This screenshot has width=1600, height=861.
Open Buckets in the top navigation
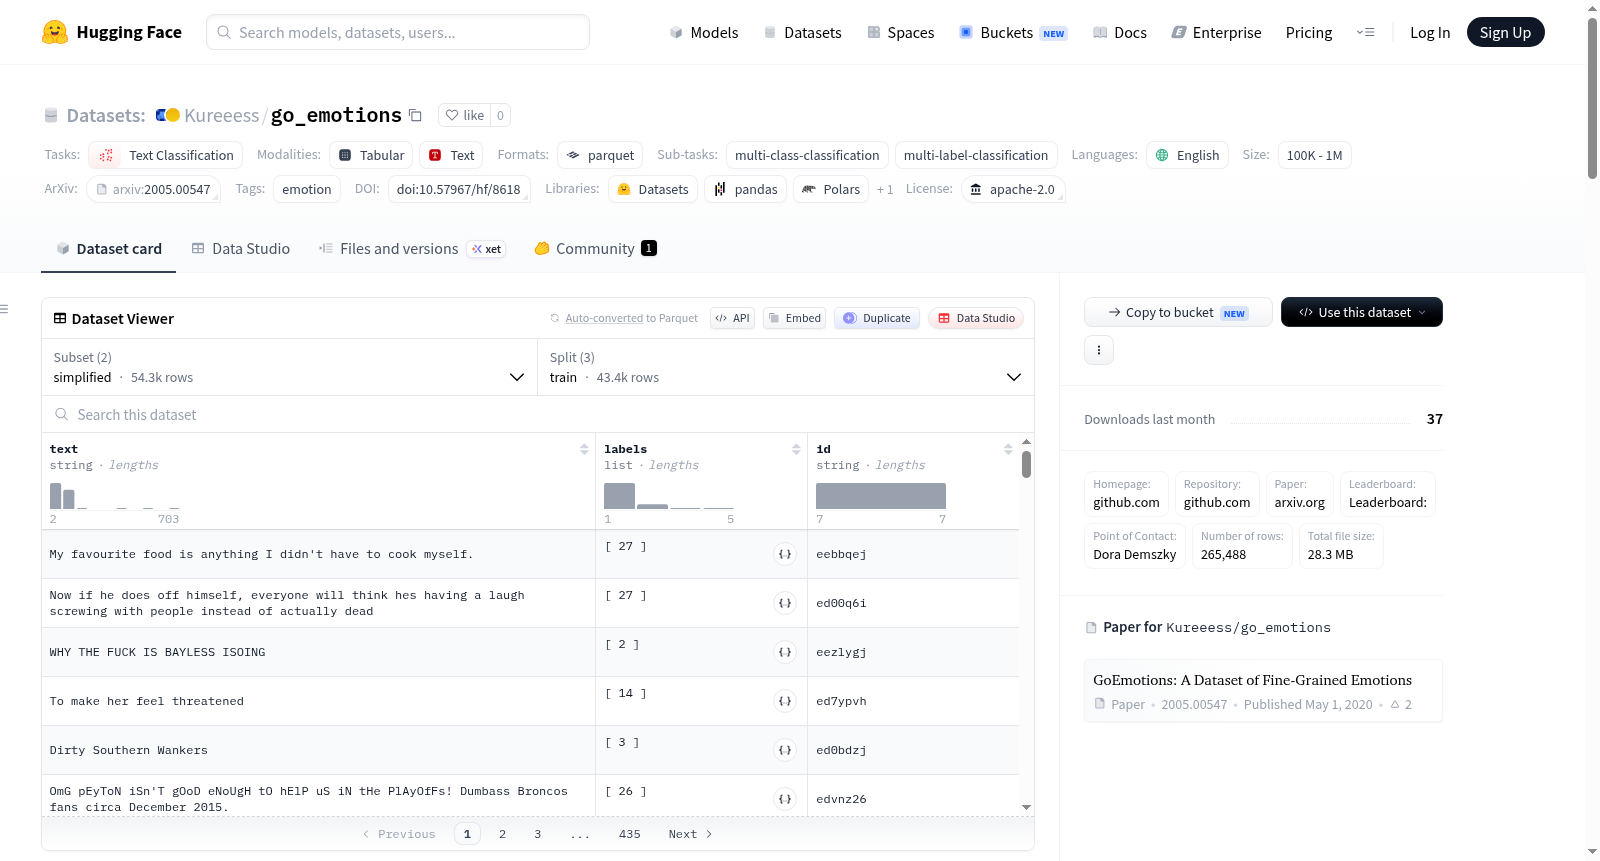coord(1013,33)
